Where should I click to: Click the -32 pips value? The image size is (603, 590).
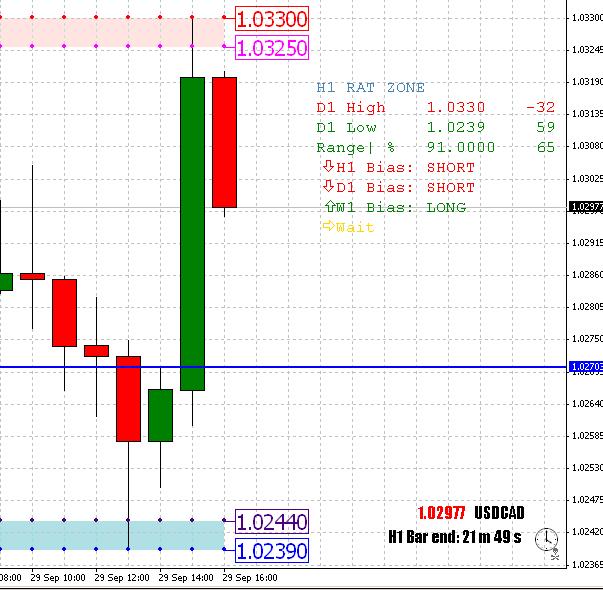point(540,107)
